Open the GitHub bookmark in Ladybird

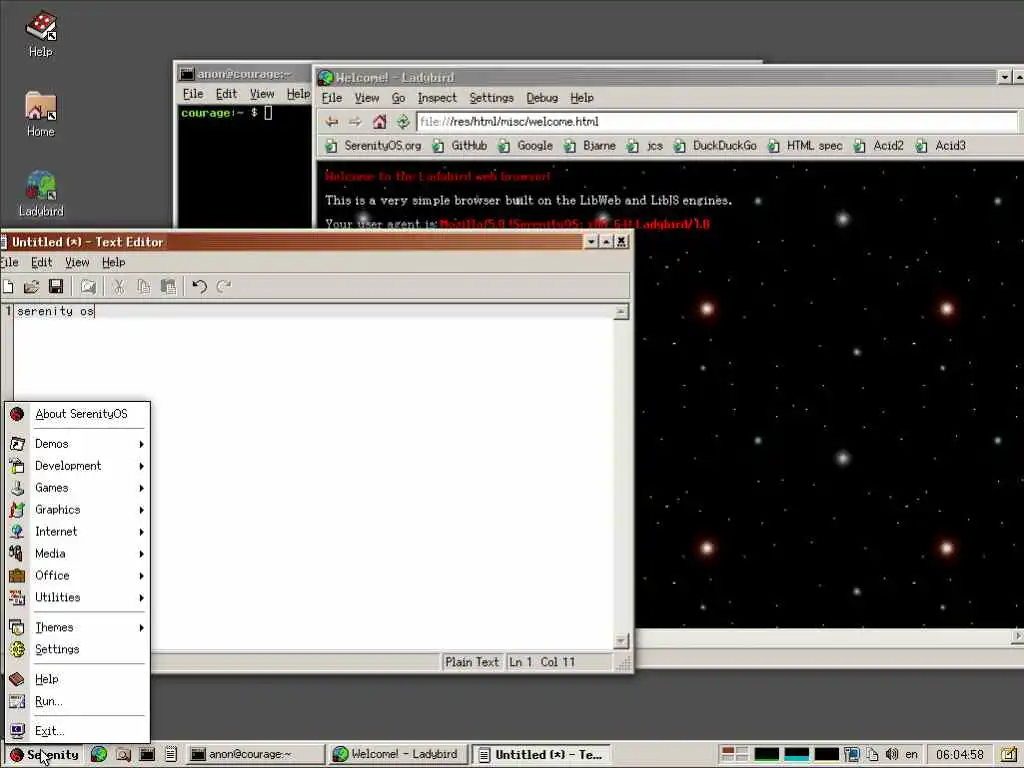point(460,146)
